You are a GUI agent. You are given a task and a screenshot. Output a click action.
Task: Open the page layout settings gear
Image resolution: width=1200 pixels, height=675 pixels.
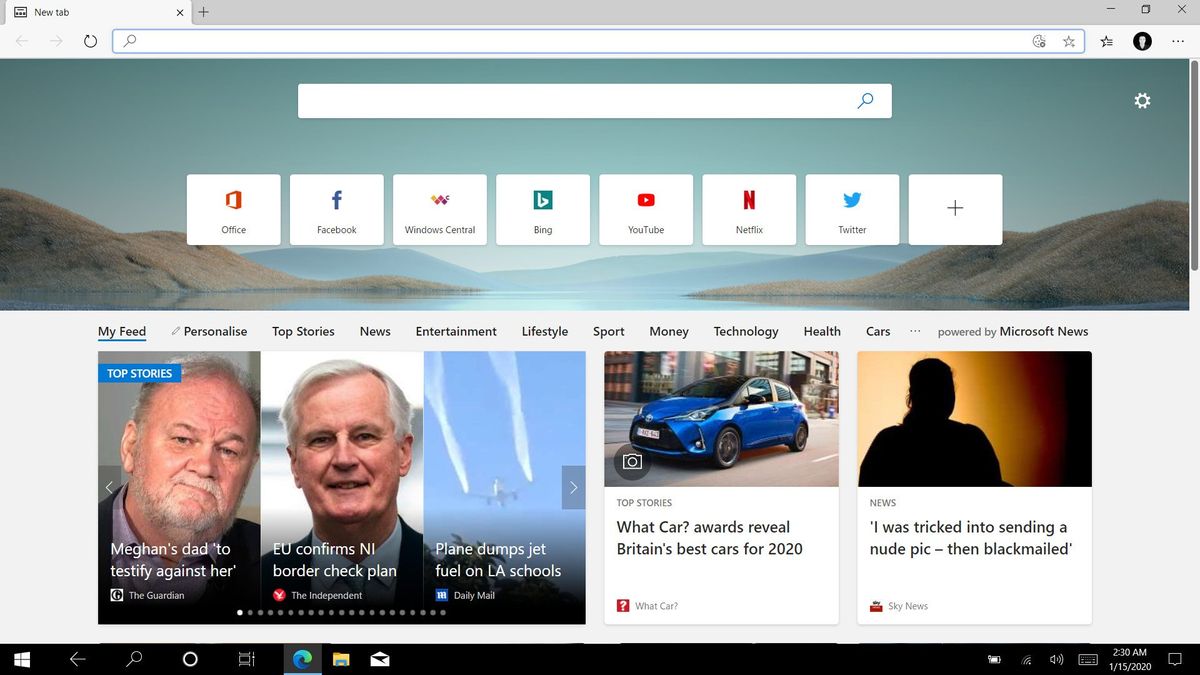(x=1141, y=100)
